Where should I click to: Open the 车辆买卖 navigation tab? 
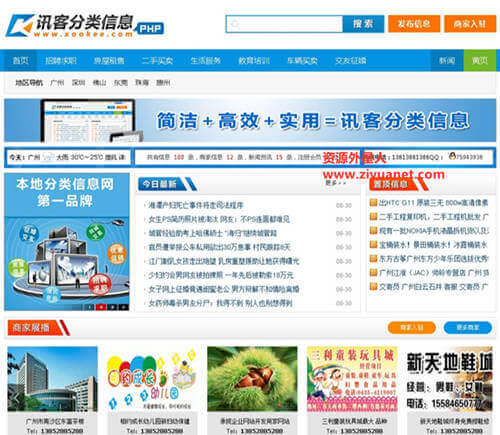coord(302,61)
